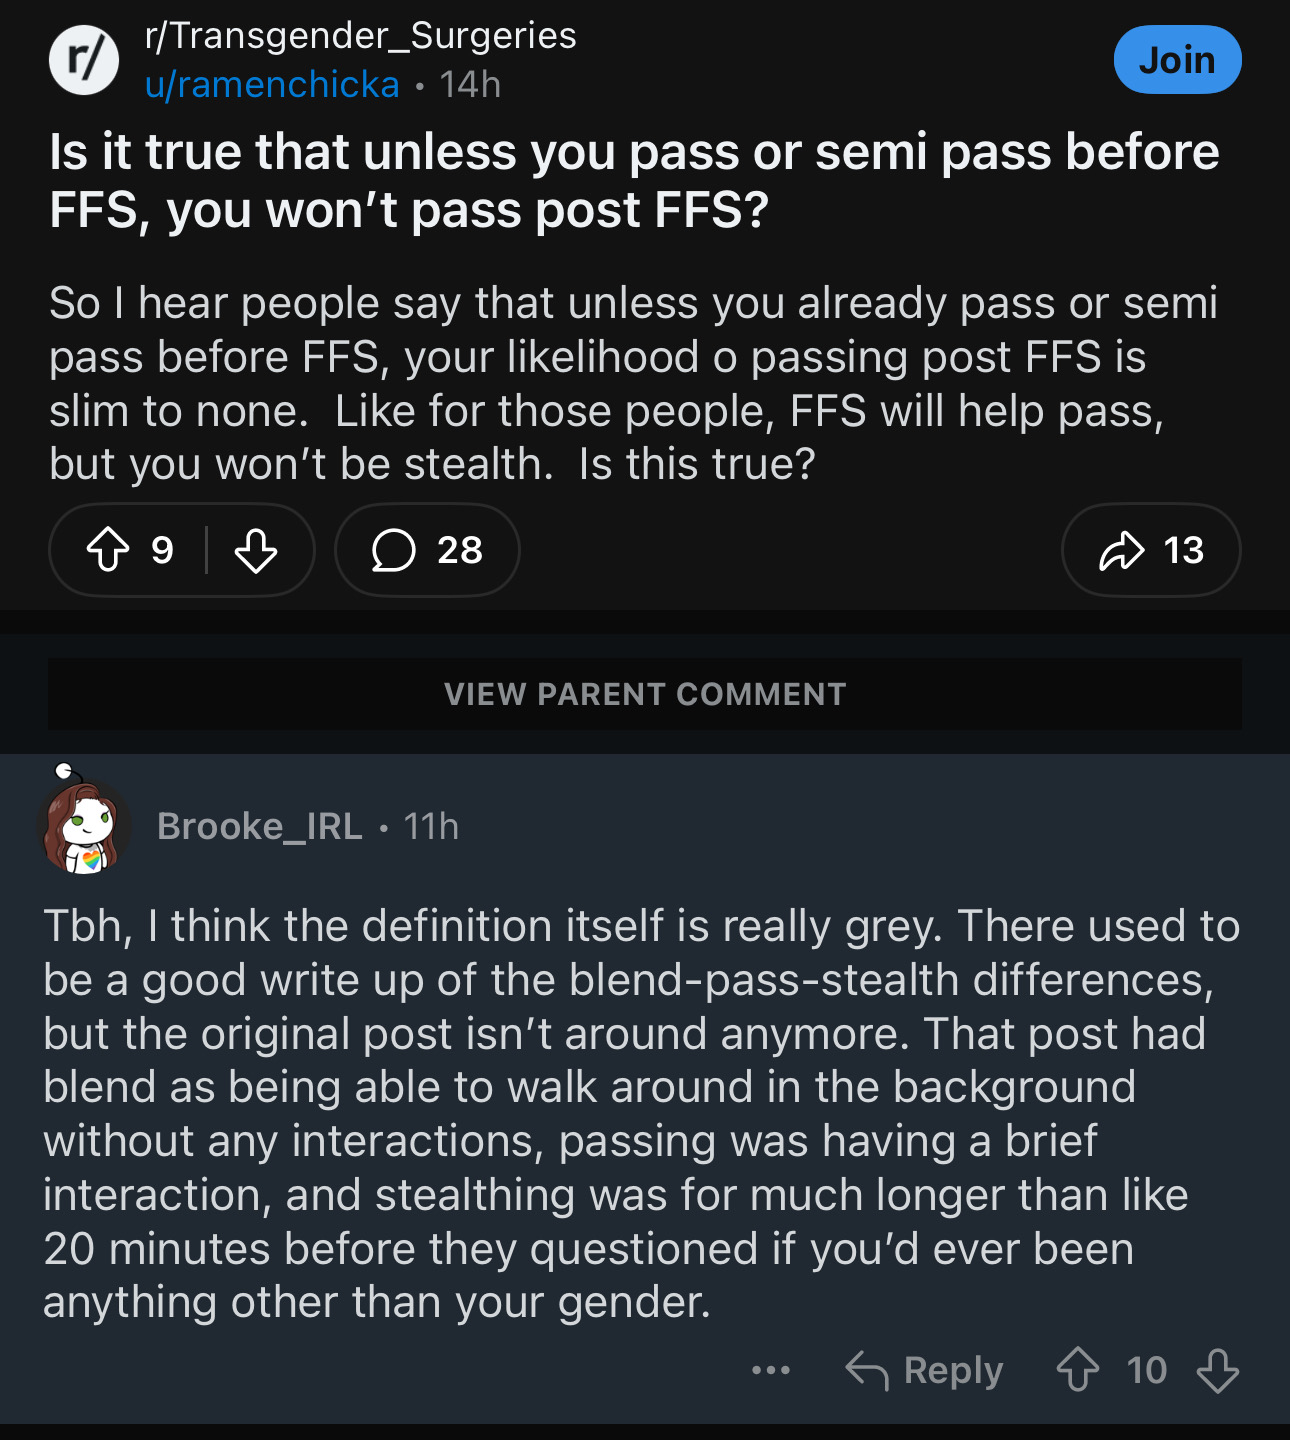
Task: Join the Transgender_Surgeries subreddit
Action: (1177, 60)
